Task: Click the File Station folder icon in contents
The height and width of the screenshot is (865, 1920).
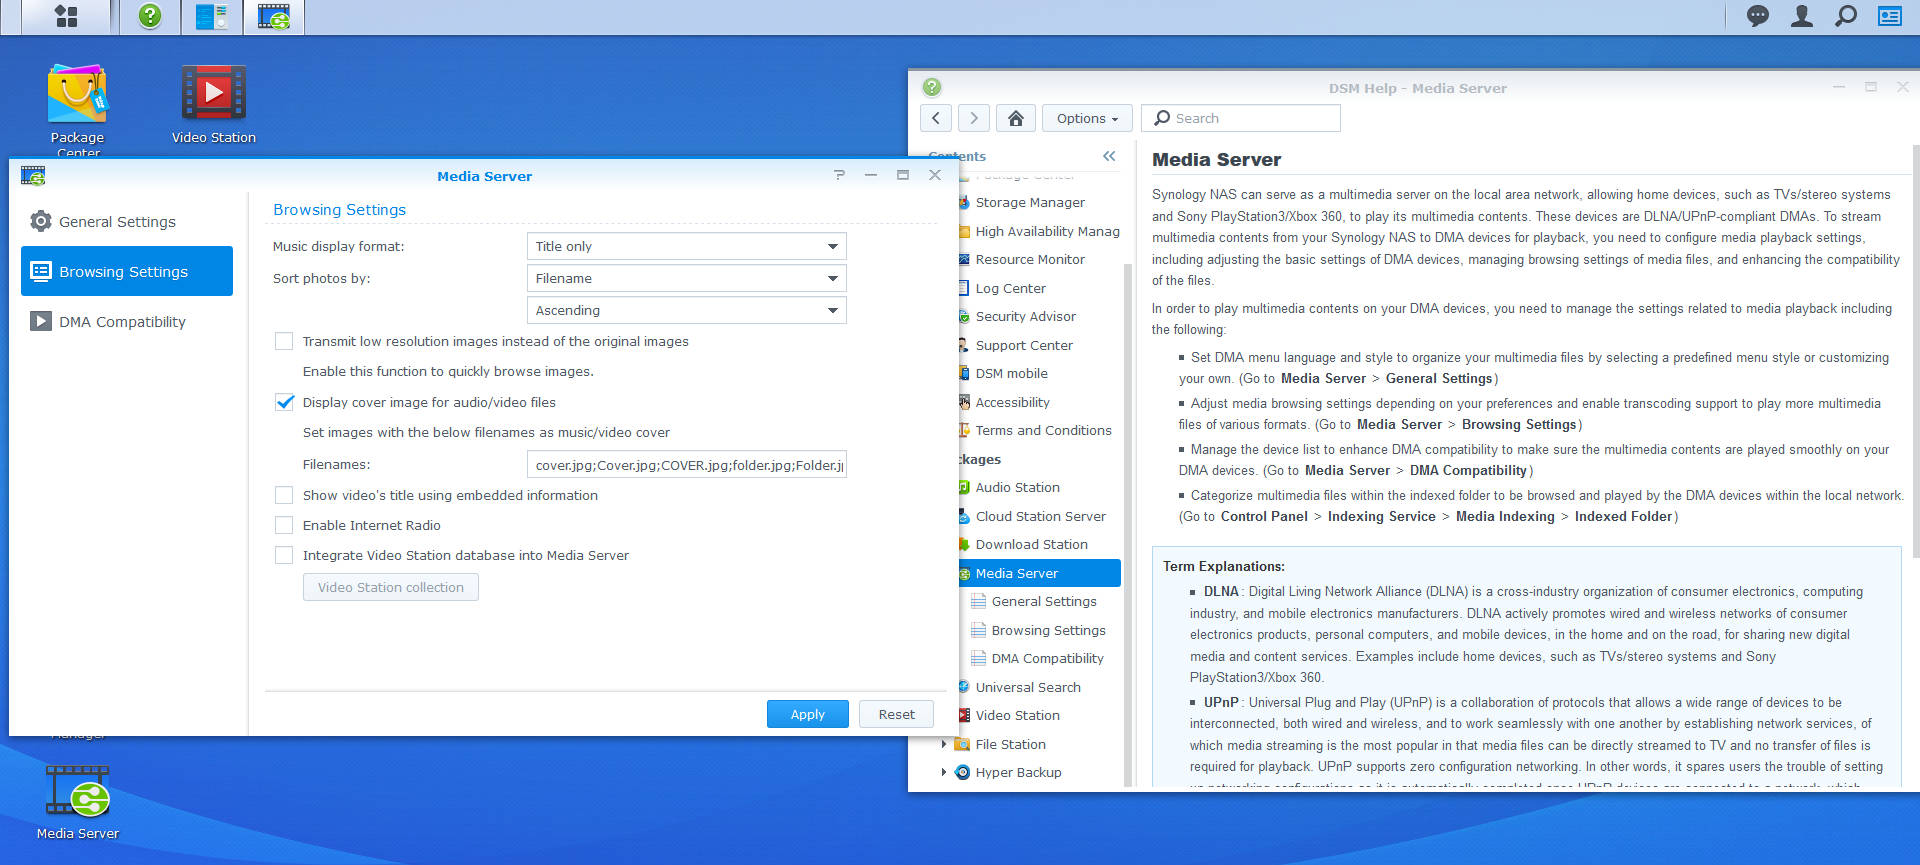Action: pos(962,744)
